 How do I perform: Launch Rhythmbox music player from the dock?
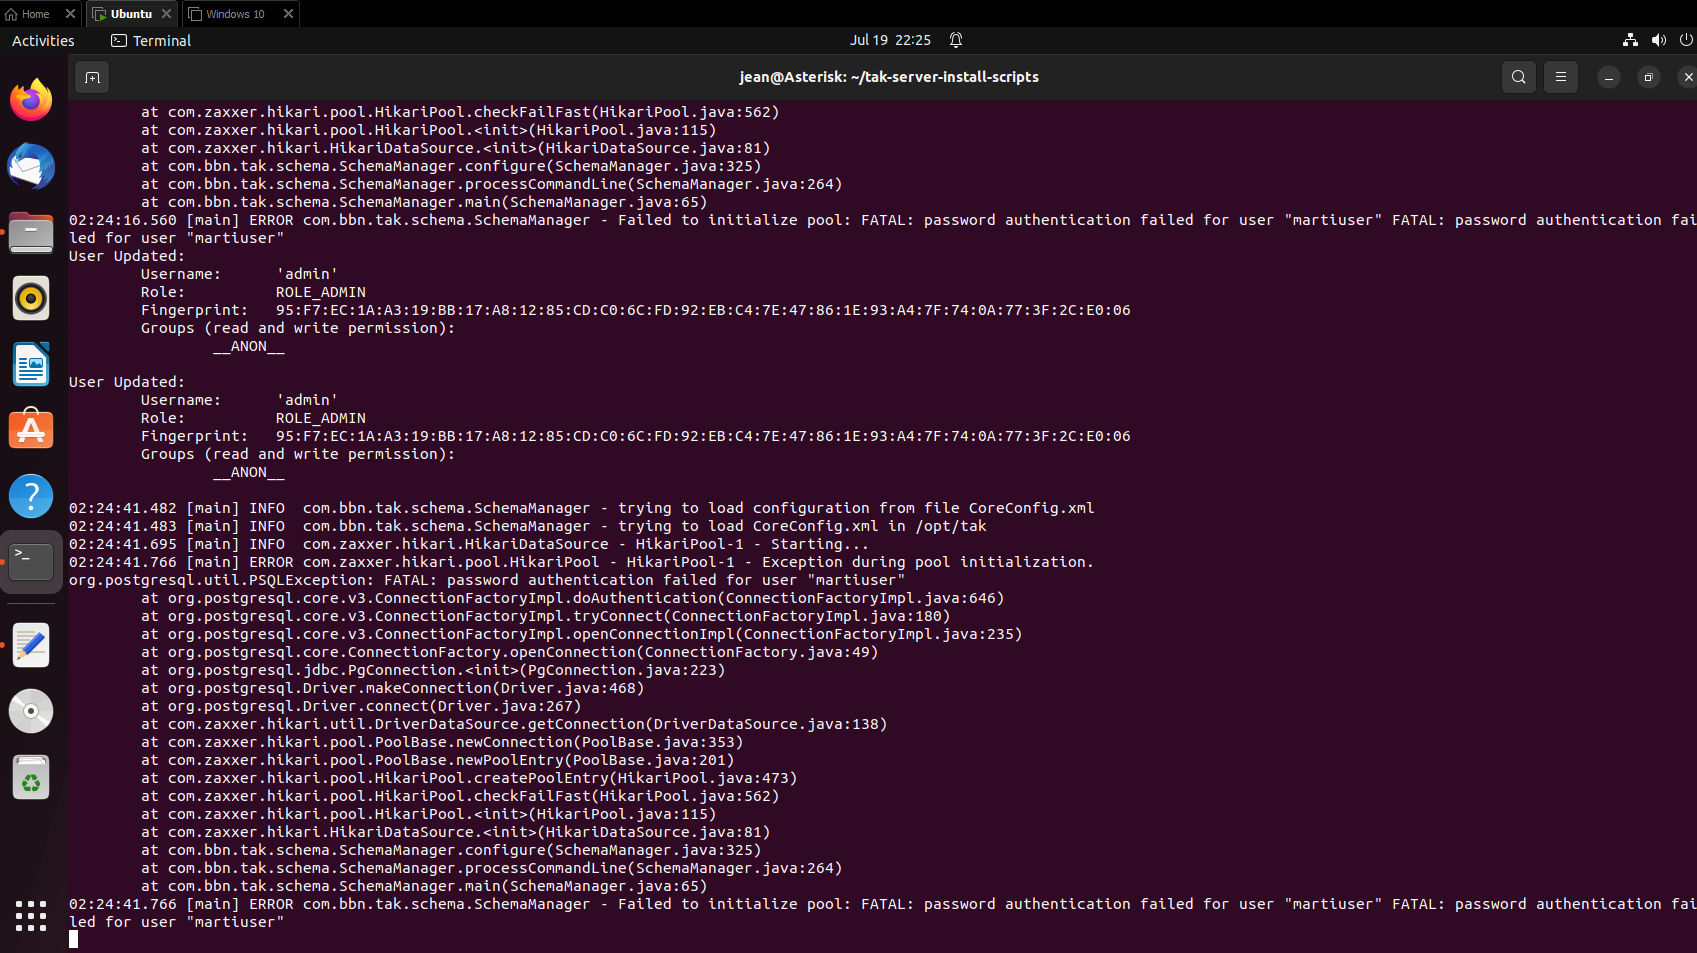tap(31, 298)
